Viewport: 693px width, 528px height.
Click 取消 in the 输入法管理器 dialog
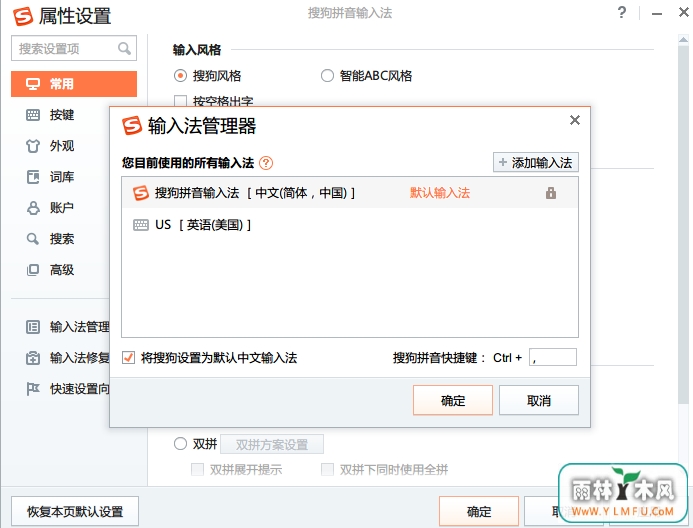click(539, 400)
